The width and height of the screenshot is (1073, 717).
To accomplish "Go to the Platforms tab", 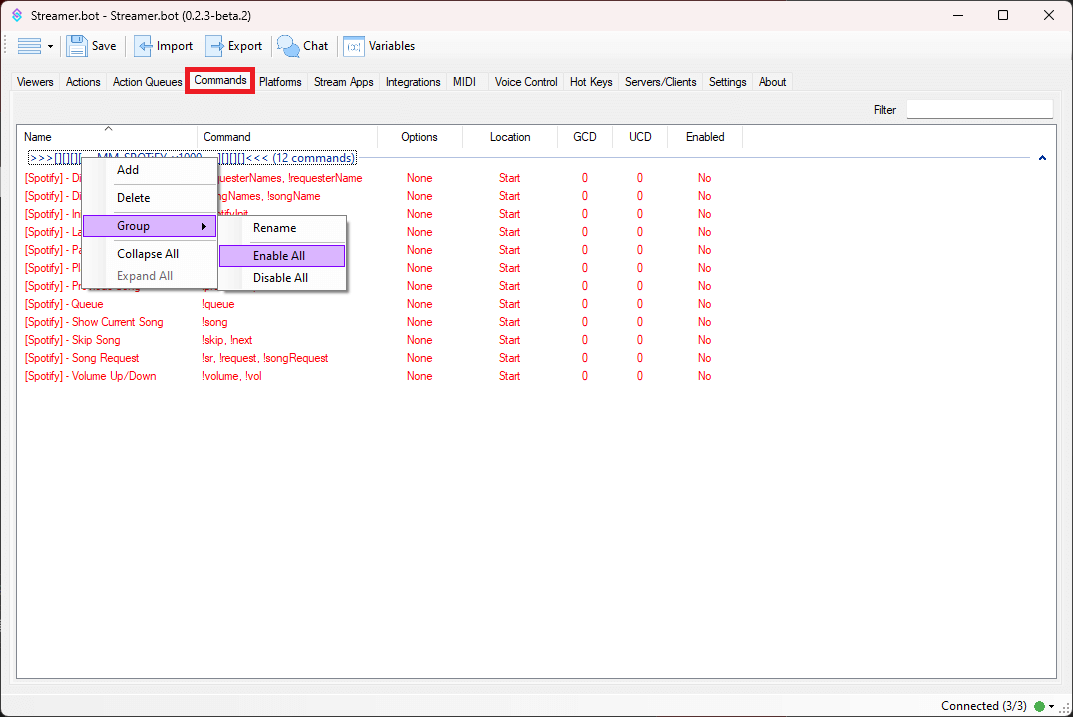I will (x=280, y=81).
